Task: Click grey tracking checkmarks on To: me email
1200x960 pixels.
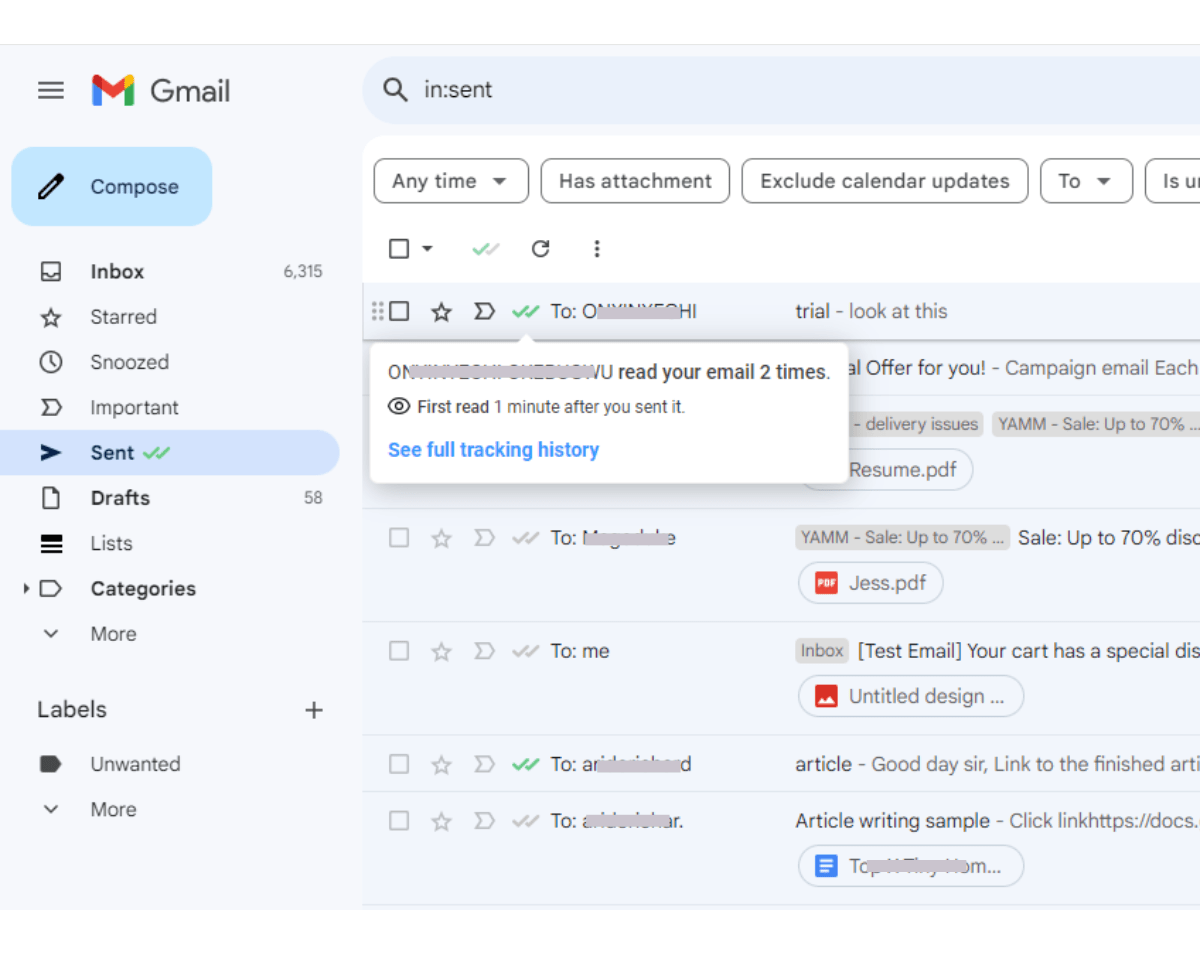Action: (x=525, y=652)
